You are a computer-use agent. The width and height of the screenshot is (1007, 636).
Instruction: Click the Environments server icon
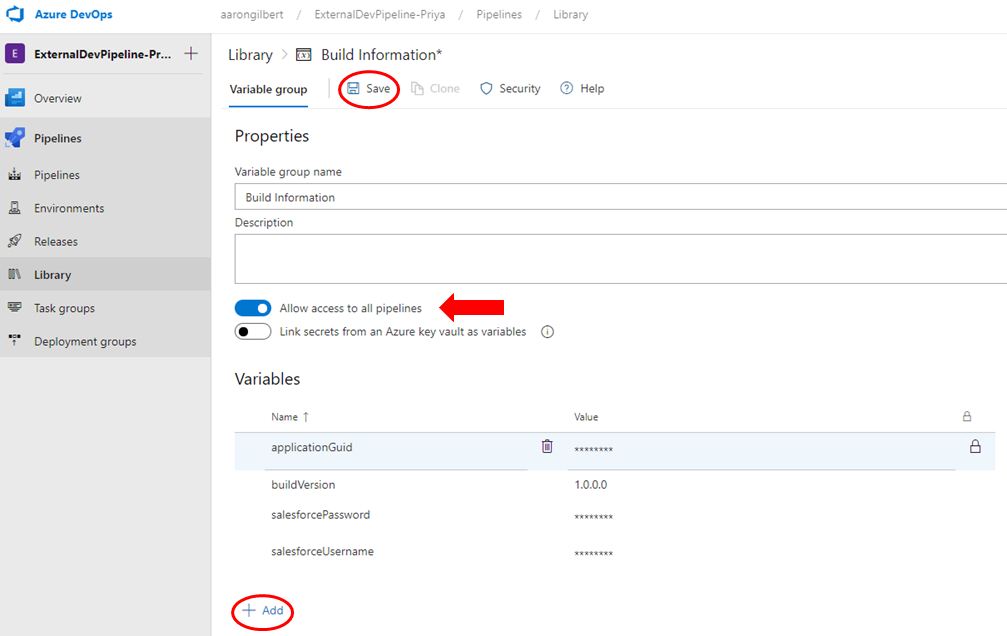(15, 208)
